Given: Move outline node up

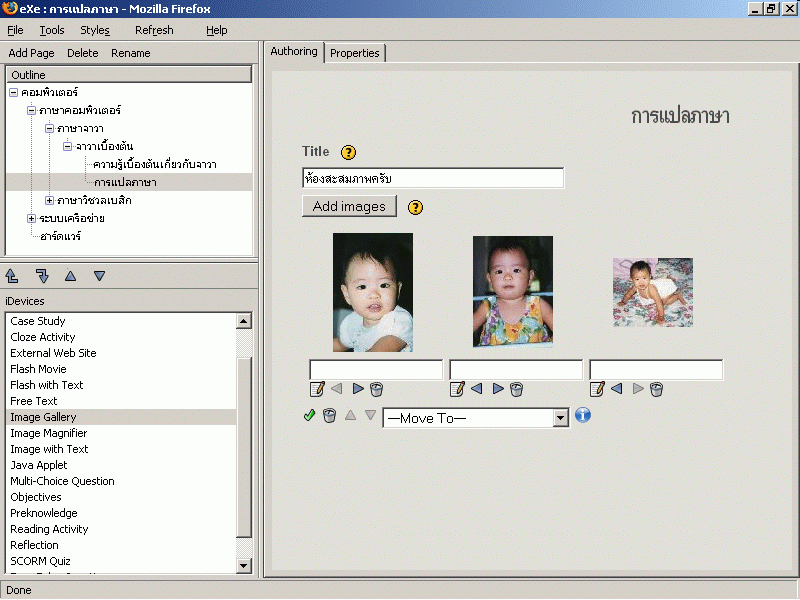Looking at the screenshot, I should point(70,276).
